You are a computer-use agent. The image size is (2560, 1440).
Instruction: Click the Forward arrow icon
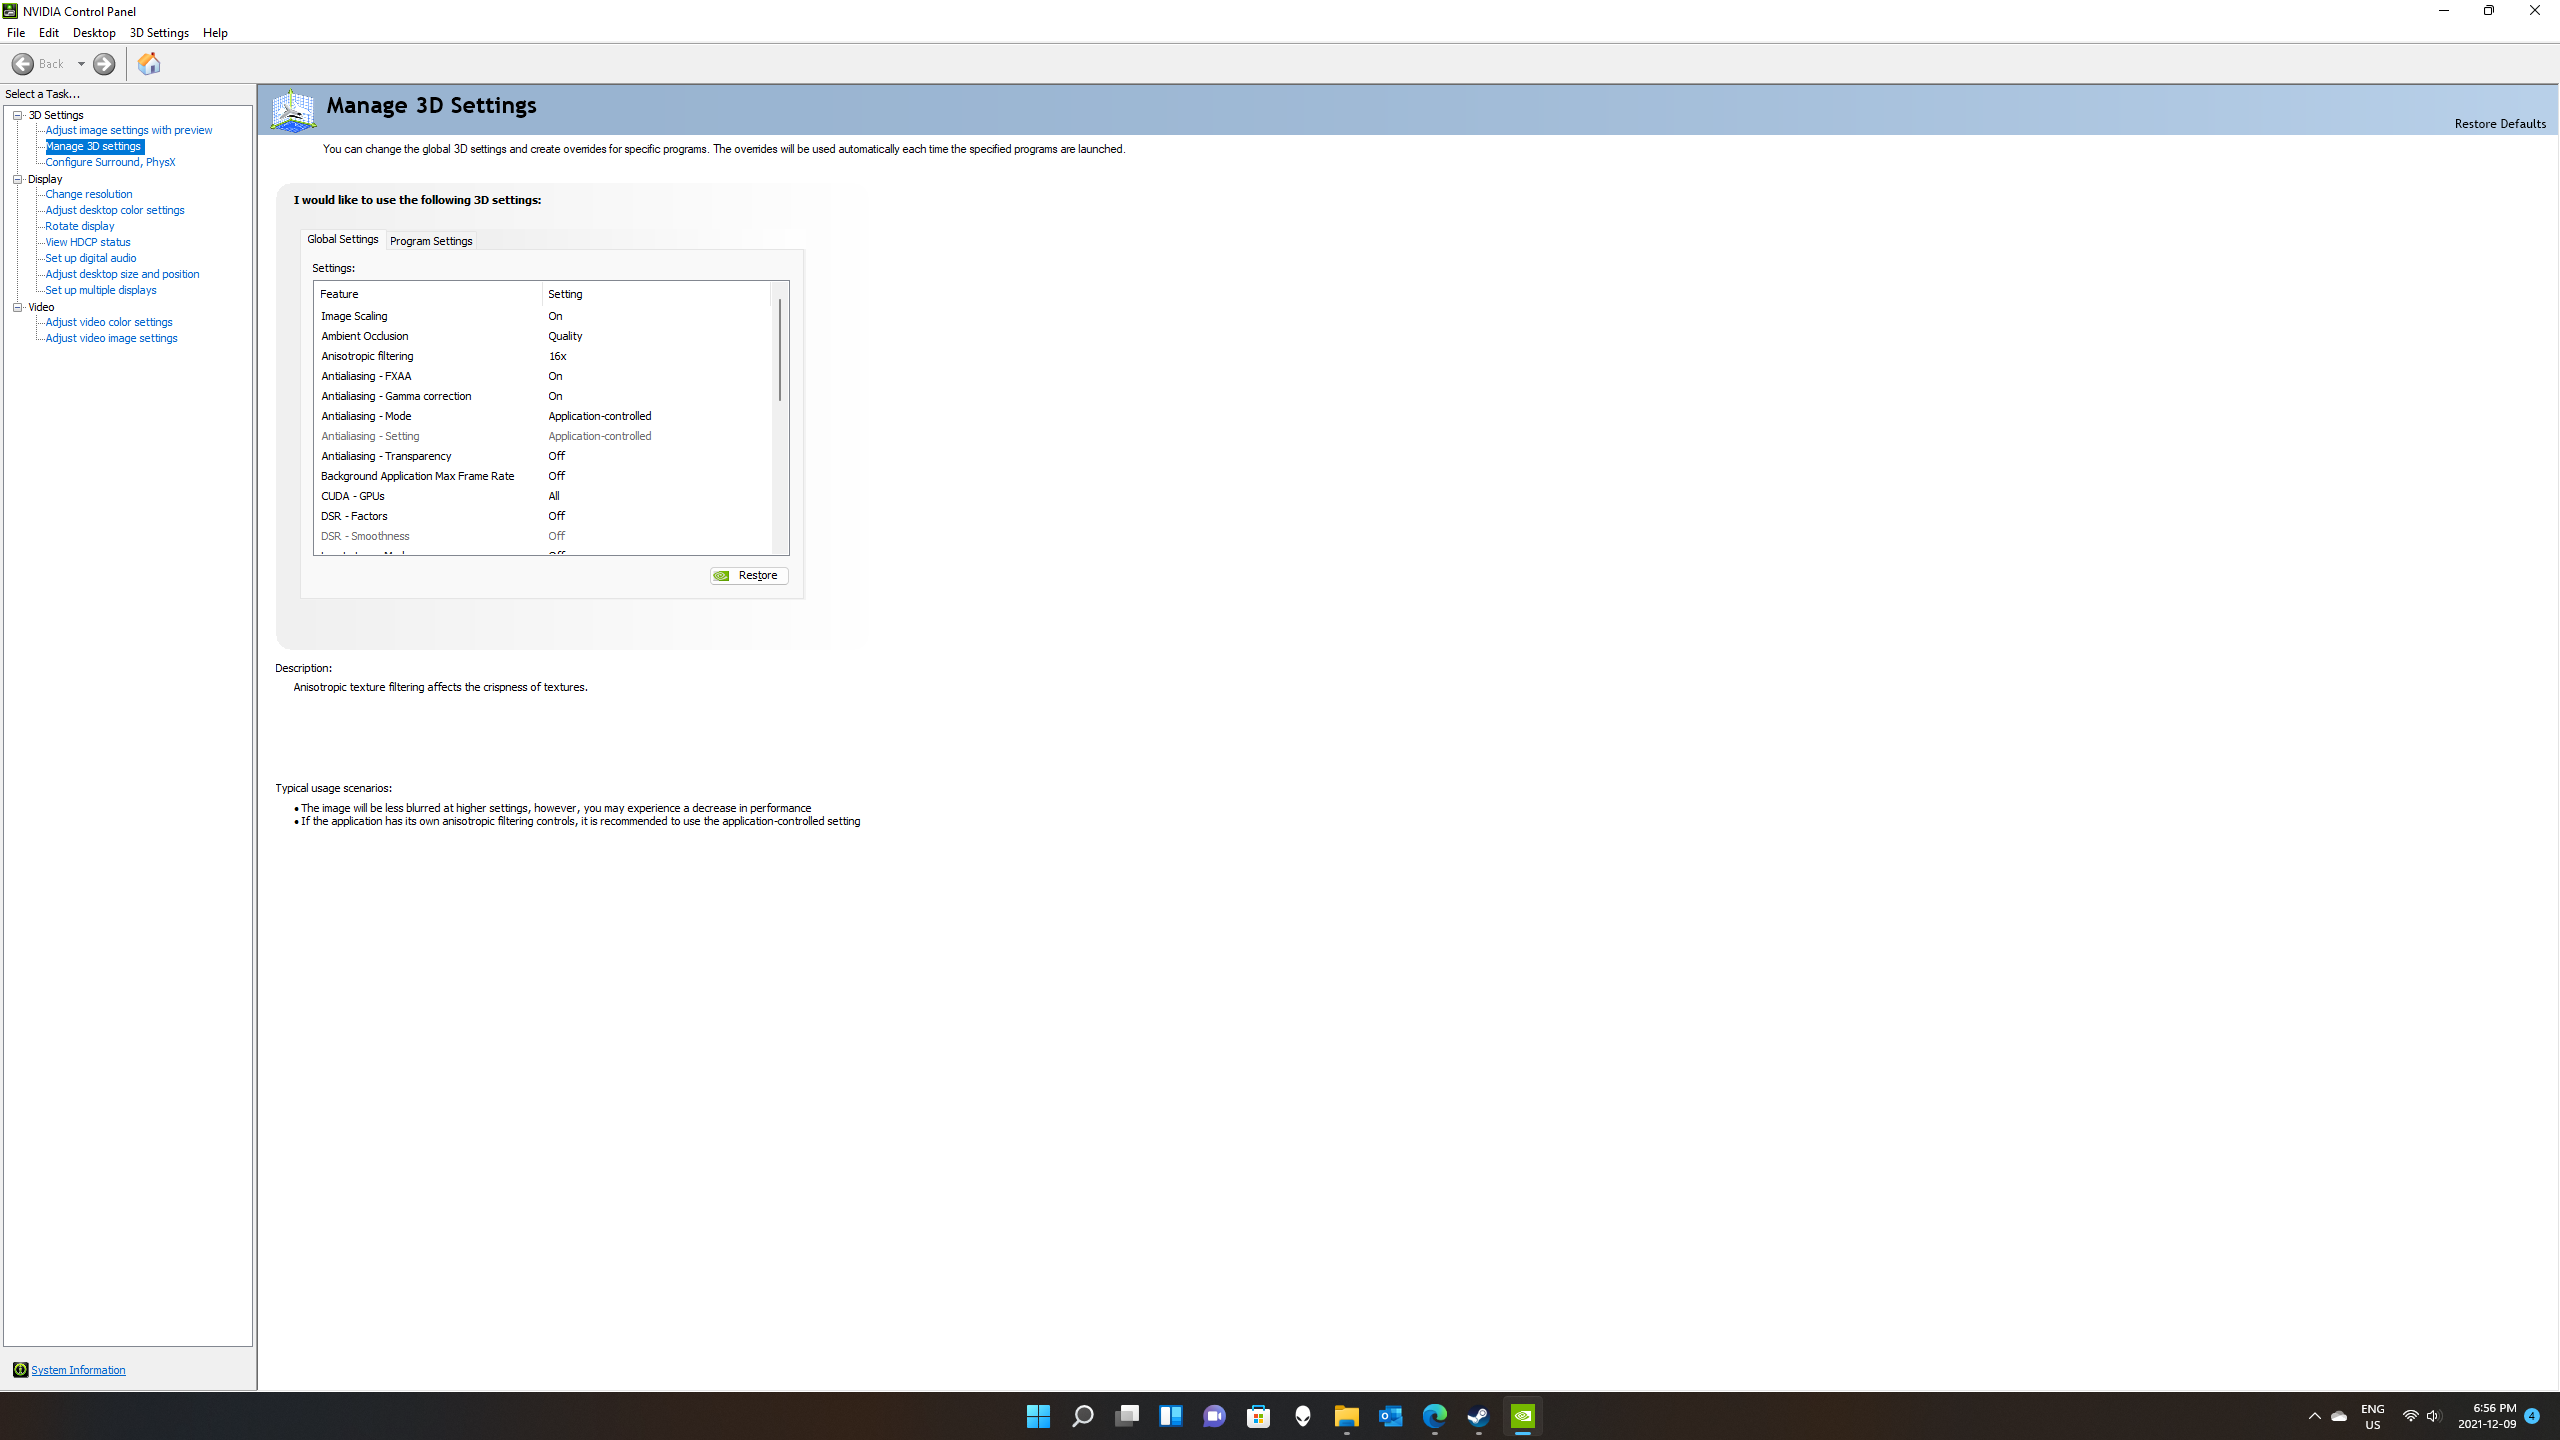104,64
